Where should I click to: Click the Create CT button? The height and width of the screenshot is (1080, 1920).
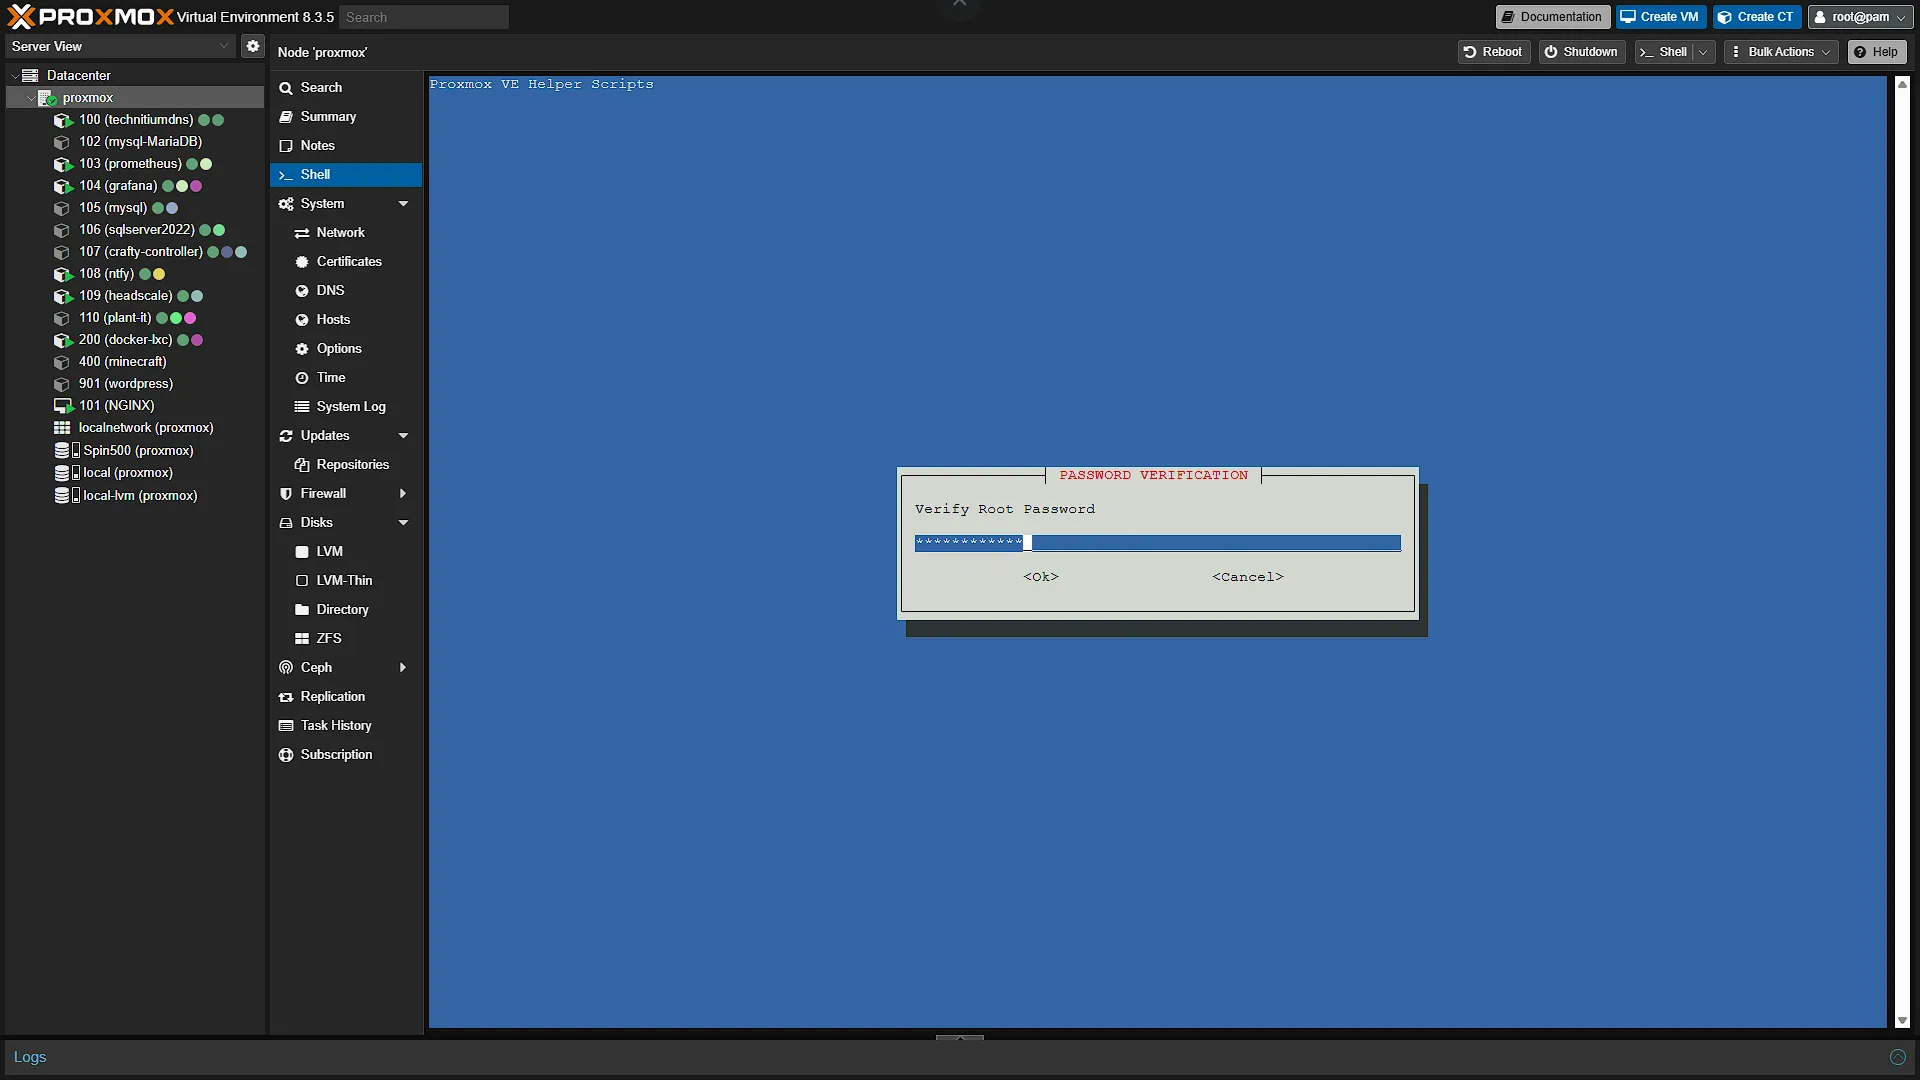[1756, 17]
